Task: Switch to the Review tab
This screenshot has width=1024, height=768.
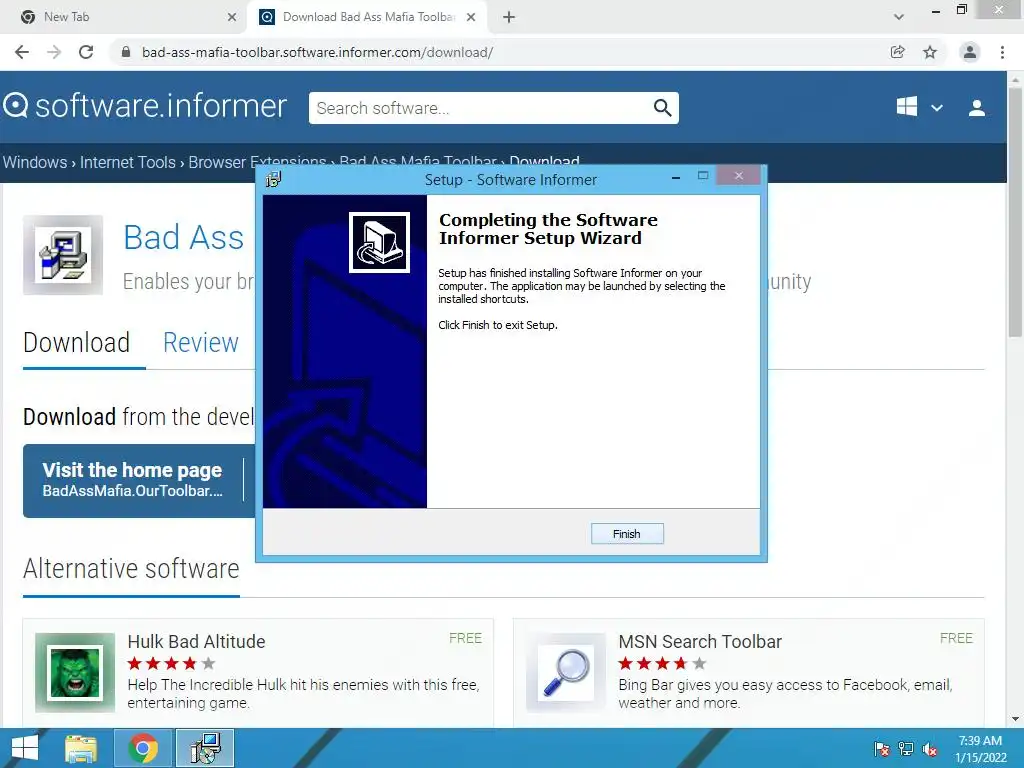Action: pos(200,343)
